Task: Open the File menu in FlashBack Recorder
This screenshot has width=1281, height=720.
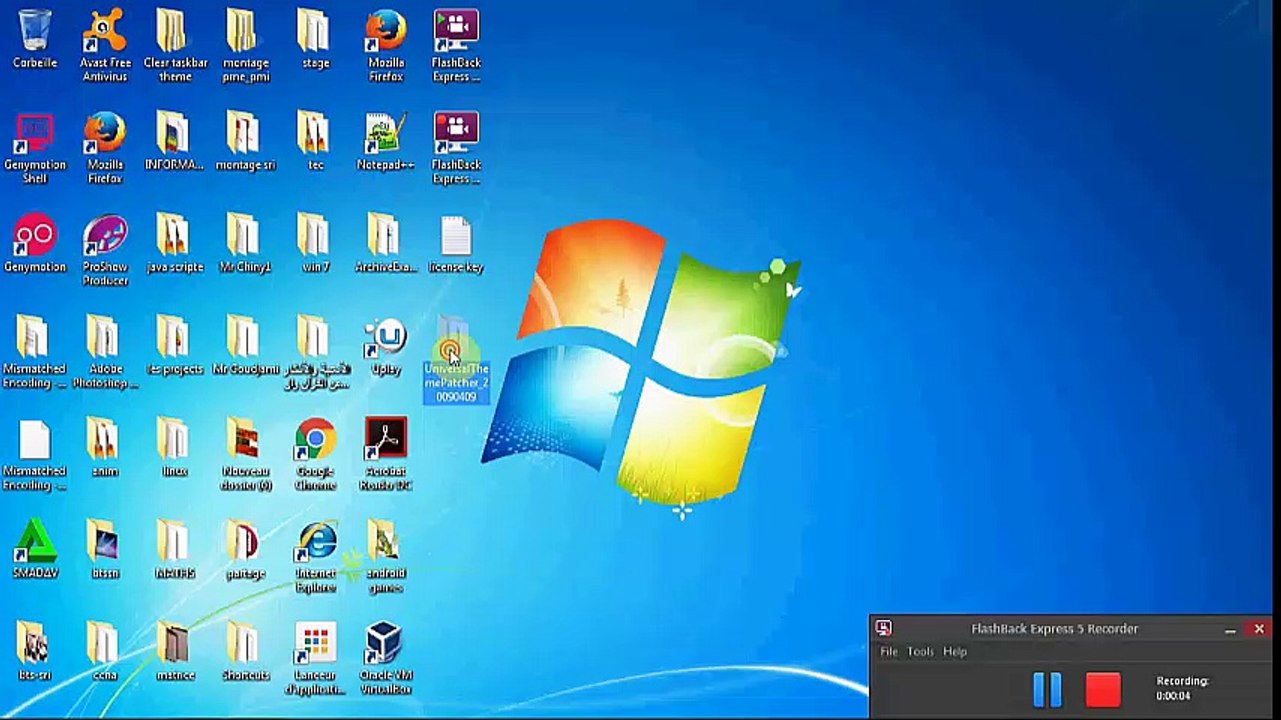Action: click(888, 652)
